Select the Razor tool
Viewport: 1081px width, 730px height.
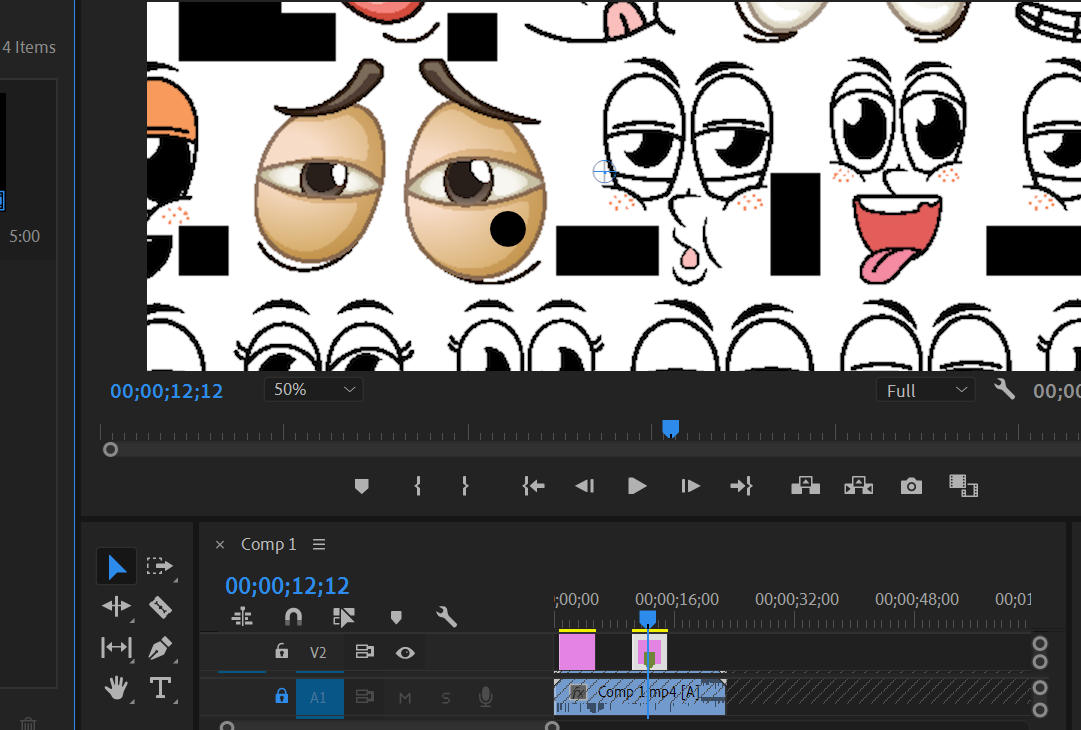pyautogui.click(x=160, y=607)
